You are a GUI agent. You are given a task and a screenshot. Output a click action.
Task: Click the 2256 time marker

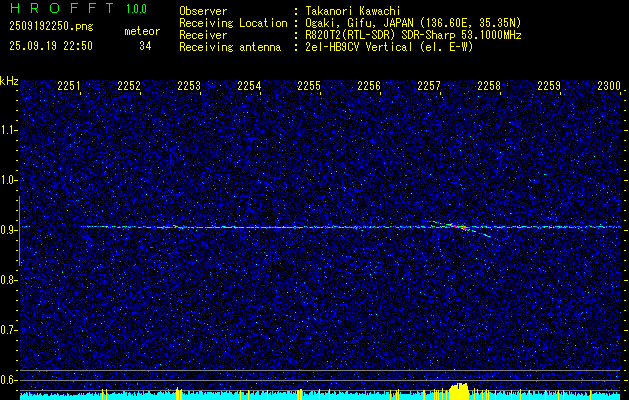pyautogui.click(x=369, y=85)
